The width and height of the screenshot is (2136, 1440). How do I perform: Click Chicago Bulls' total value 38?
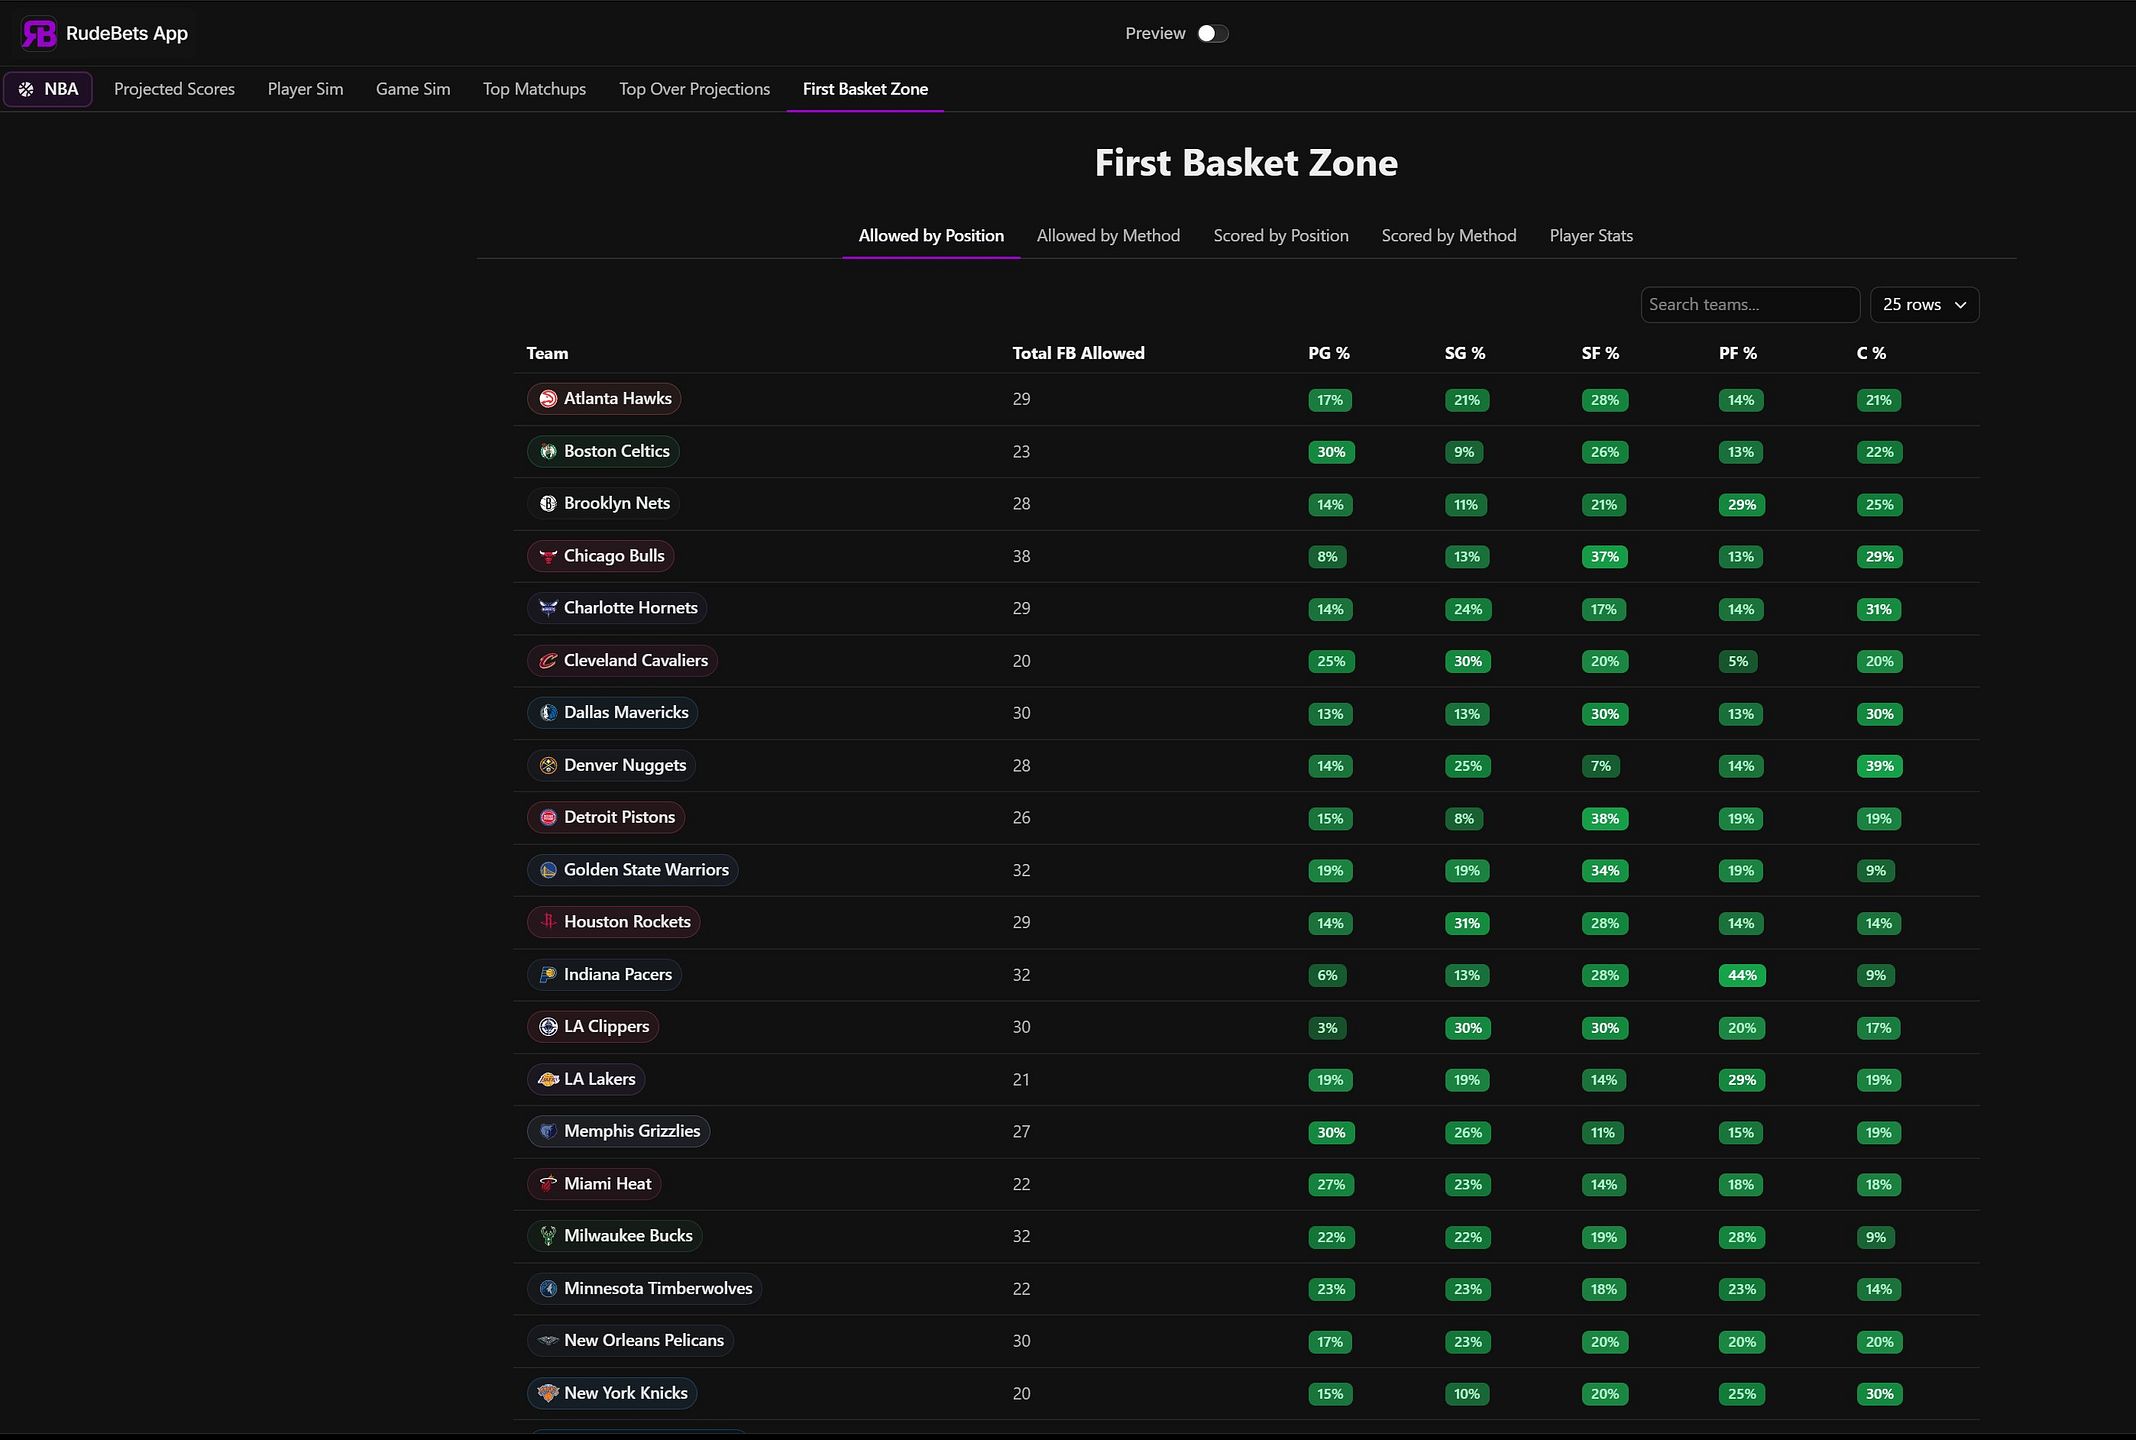point(1021,556)
